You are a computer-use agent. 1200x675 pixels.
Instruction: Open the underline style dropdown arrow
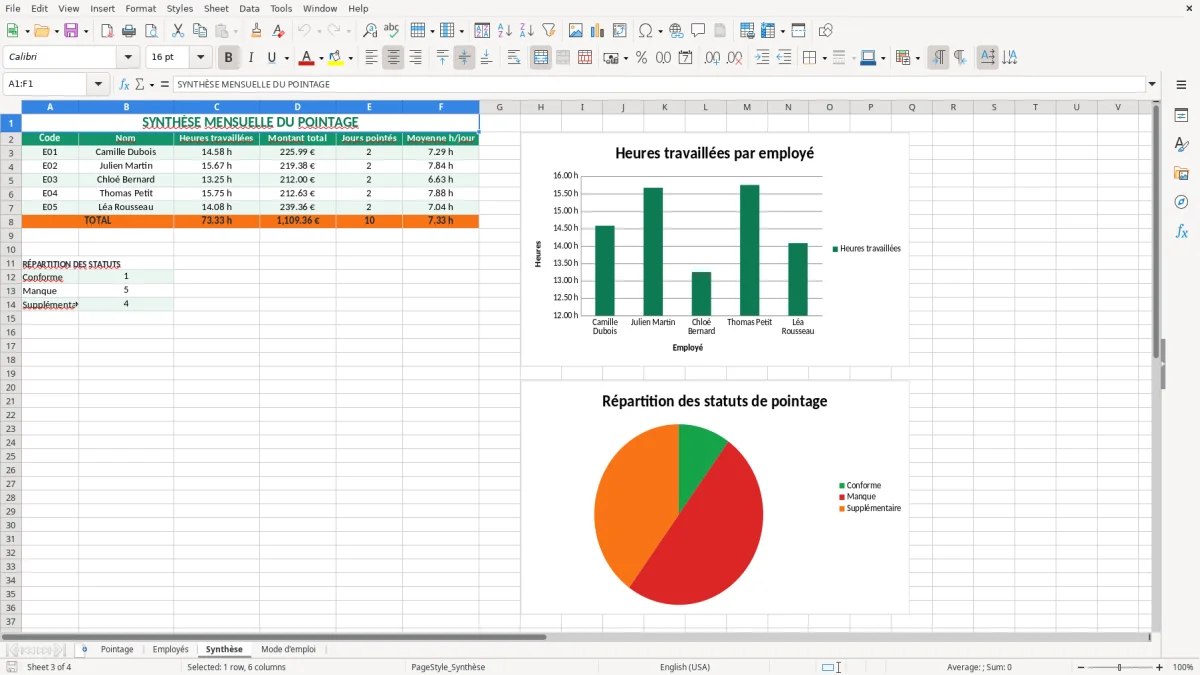pos(286,58)
